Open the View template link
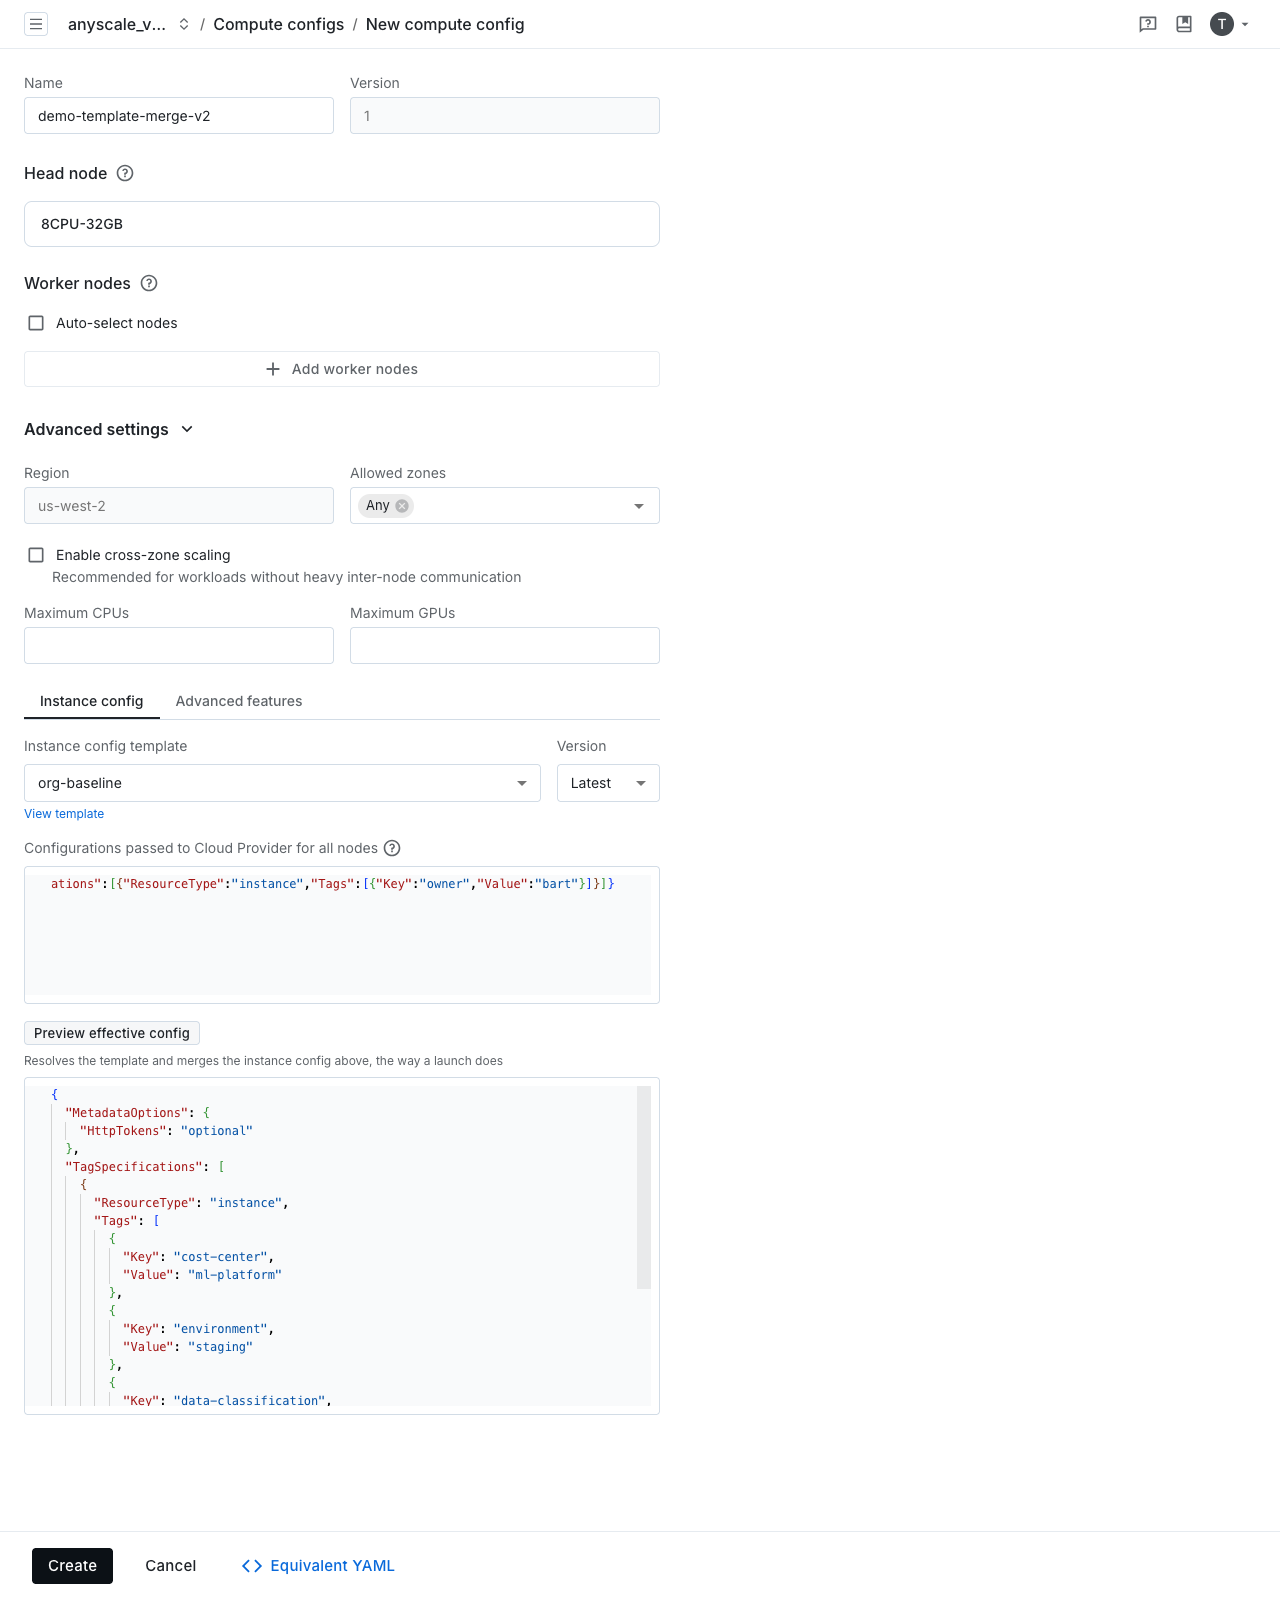 tap(64, 814)
